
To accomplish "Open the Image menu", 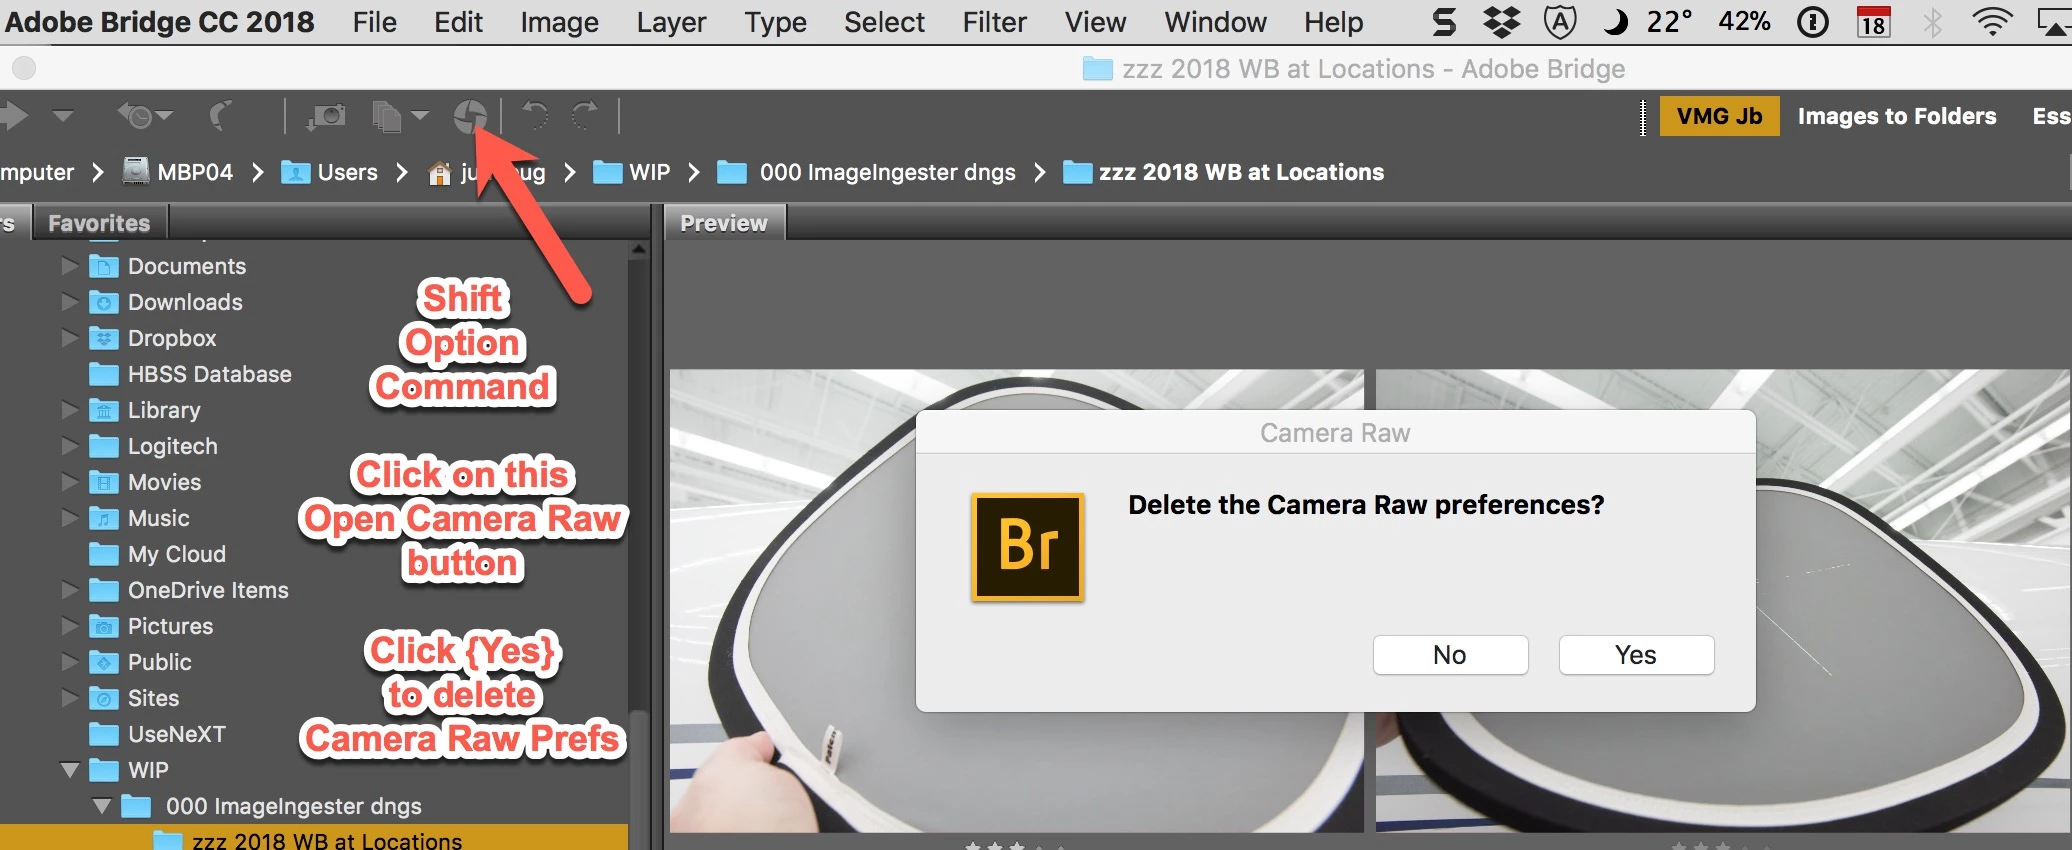I will click(559, 22).
